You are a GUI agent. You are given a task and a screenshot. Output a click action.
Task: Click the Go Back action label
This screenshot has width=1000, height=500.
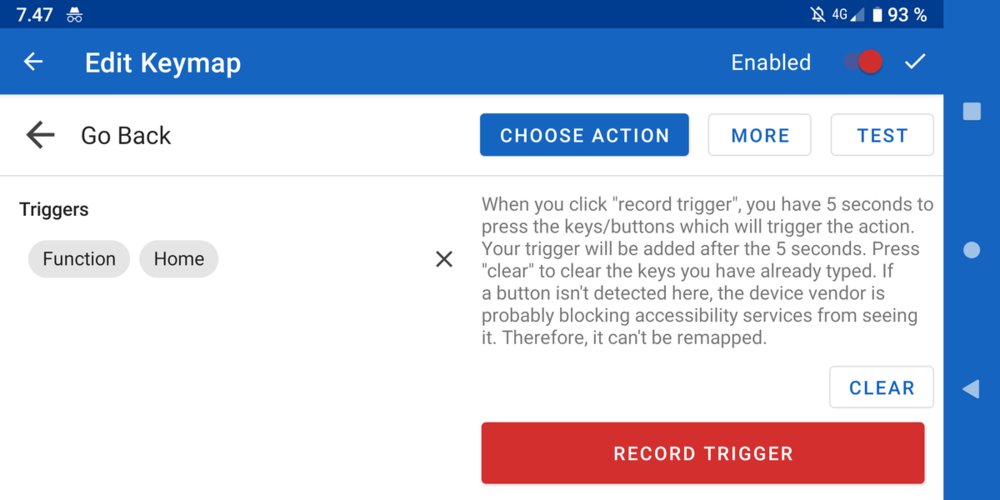click(126, 136)
